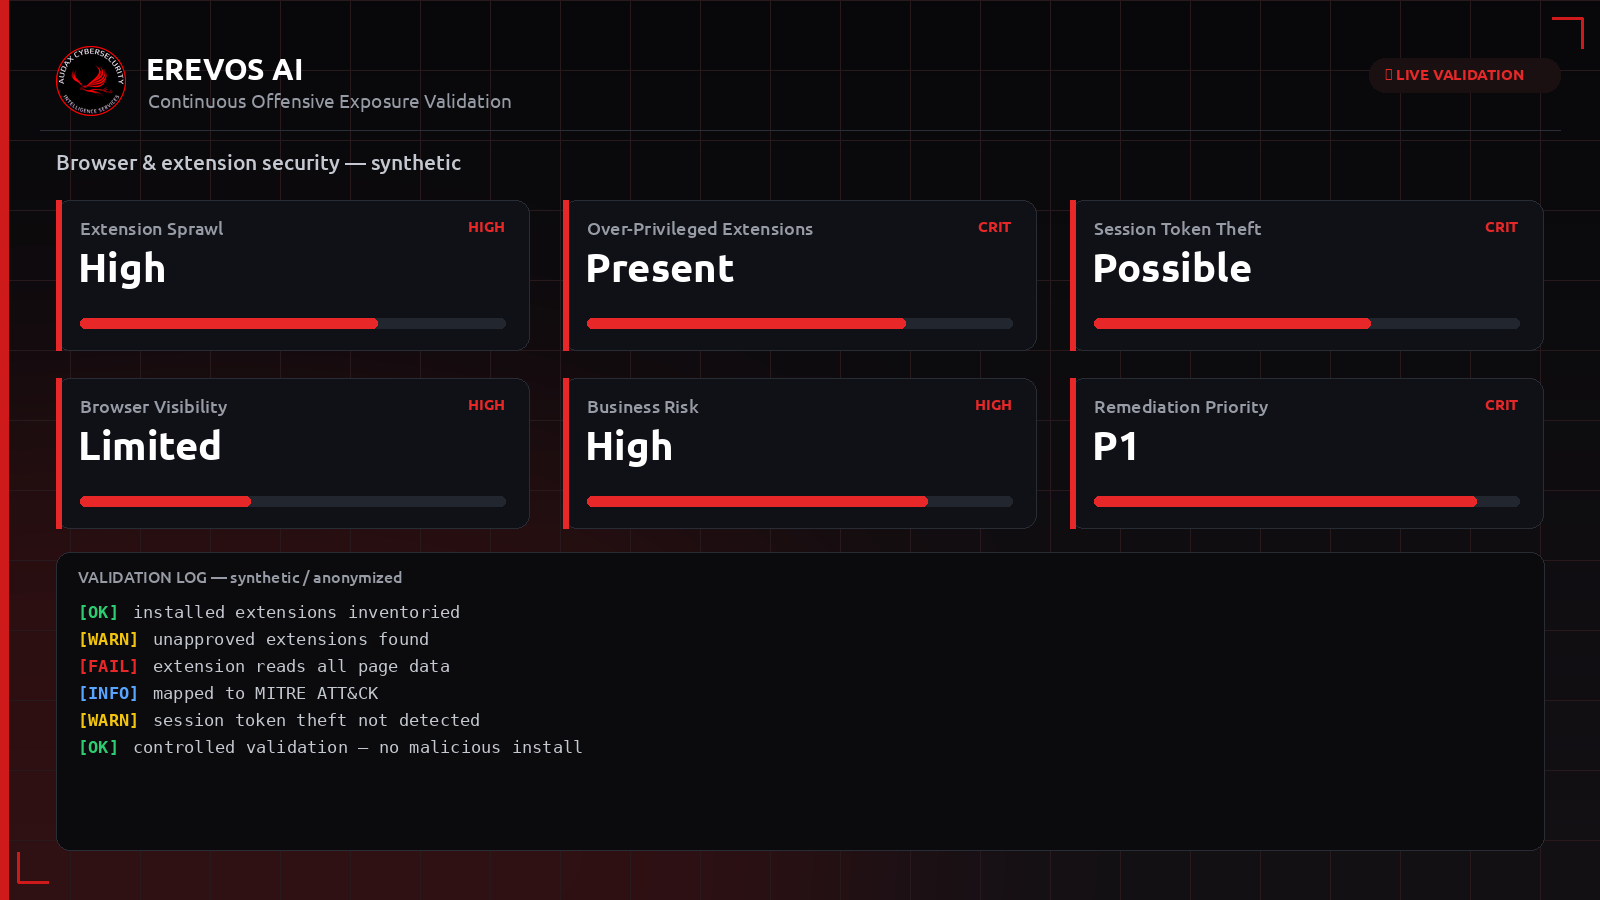
Task: Click the CRIT badge on Session Token Theft
Action: click(1501, 227)
